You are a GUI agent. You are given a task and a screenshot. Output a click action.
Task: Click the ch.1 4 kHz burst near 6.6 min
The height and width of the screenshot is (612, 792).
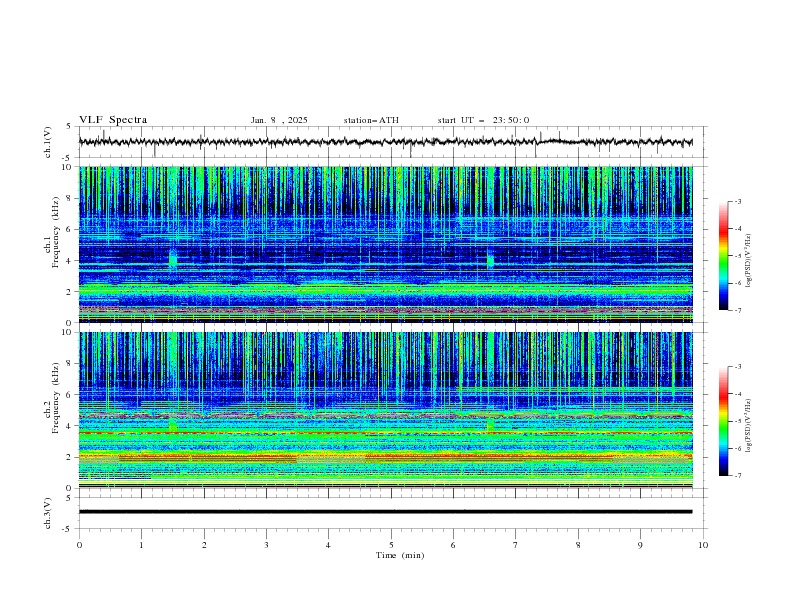click(x=490, y=259)
